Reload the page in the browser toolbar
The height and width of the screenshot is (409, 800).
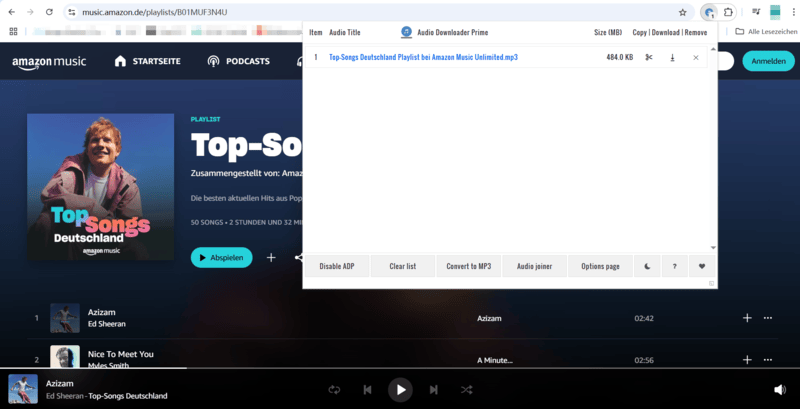[x=49, y=12]
